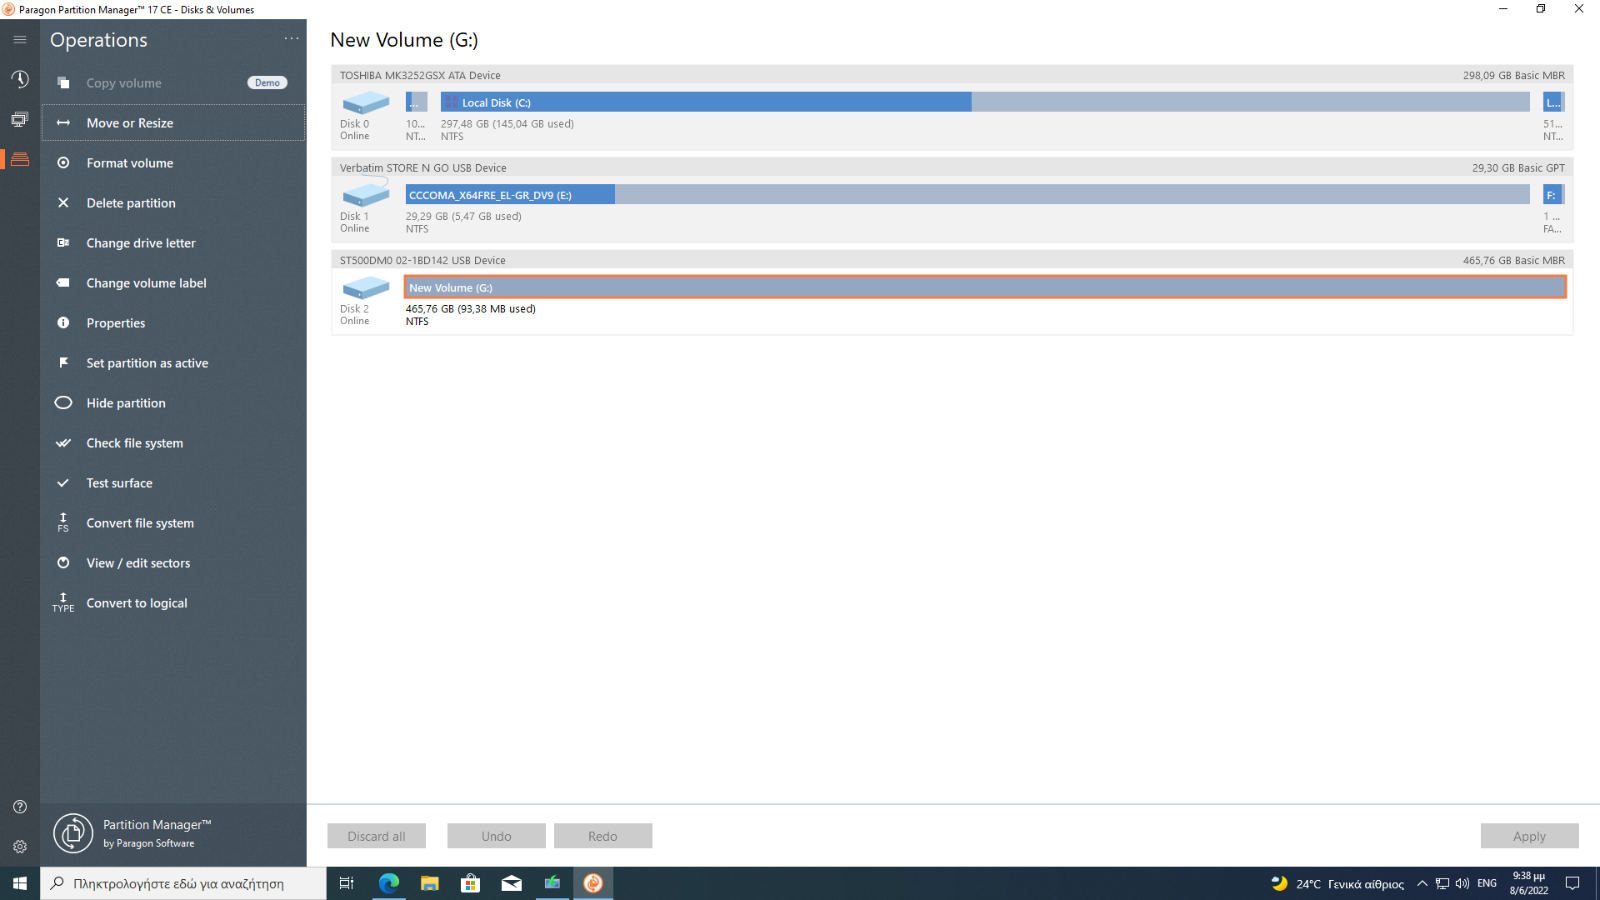Click the Undo button
The width and height of the screenshot is (1600, 900).
pyautogui.click(x=496, y=836)
